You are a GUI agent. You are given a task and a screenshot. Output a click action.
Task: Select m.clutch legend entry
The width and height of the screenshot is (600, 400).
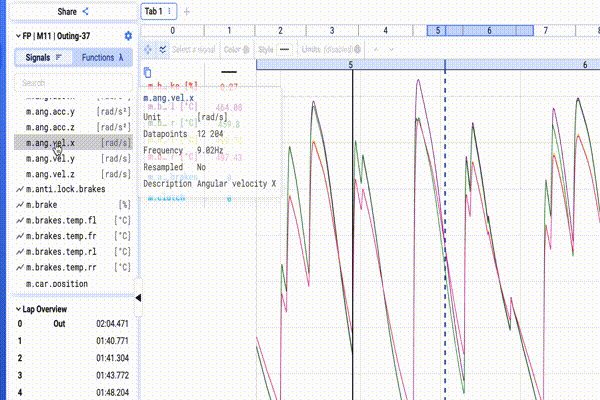pyautogui.click(x=166, y=198)
